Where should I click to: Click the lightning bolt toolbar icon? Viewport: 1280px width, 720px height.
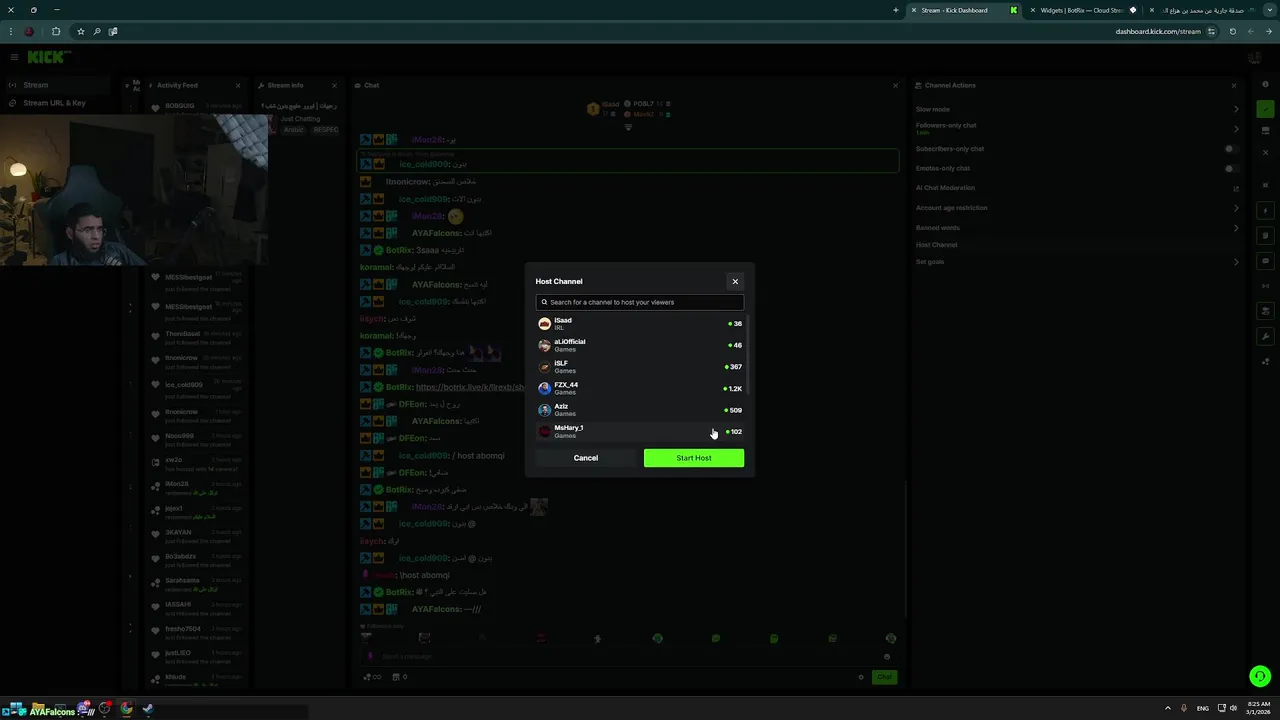click(x=1266, y=211)
